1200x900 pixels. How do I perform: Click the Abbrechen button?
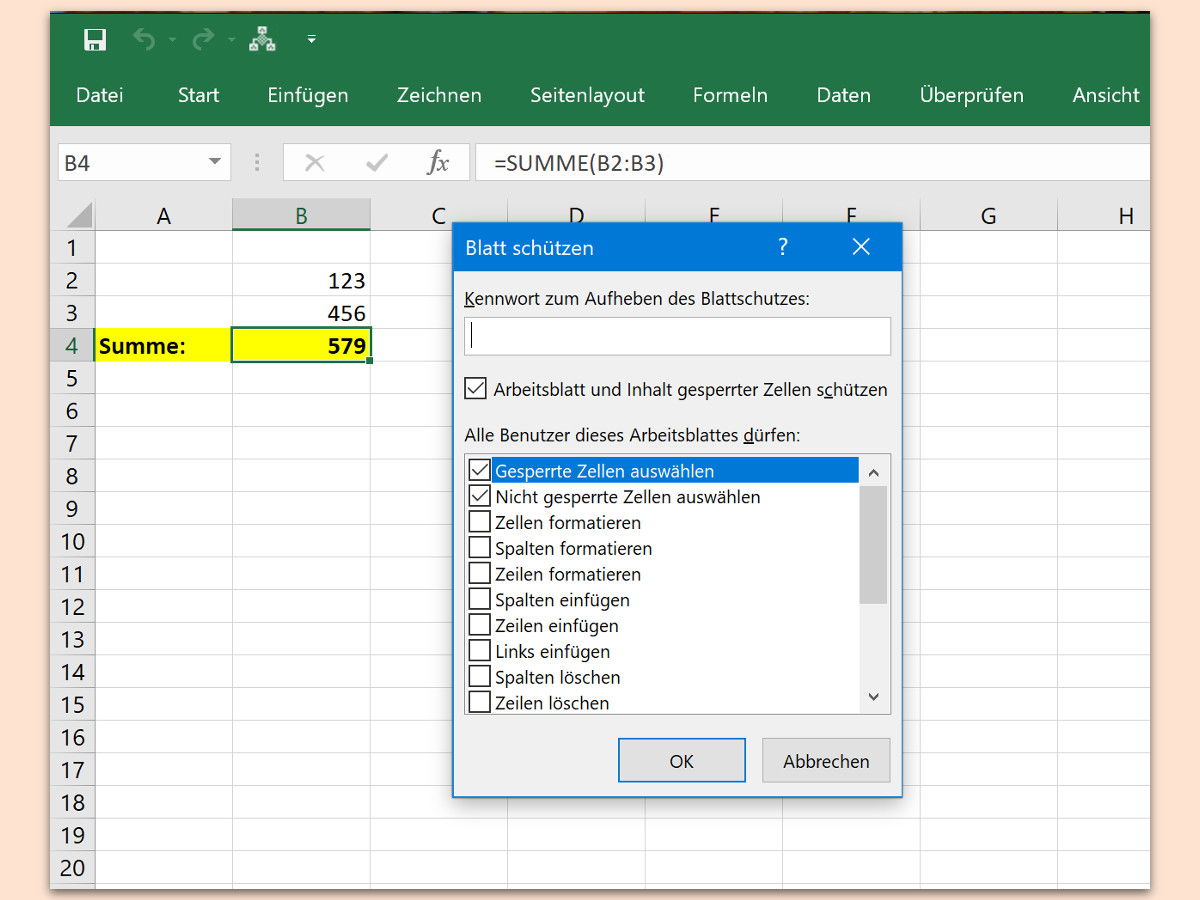point(826,761)
